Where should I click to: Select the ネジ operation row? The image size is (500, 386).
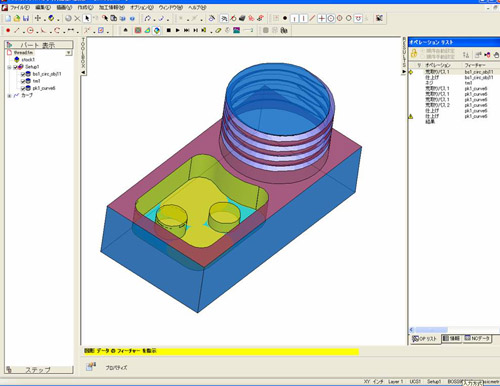455,83
